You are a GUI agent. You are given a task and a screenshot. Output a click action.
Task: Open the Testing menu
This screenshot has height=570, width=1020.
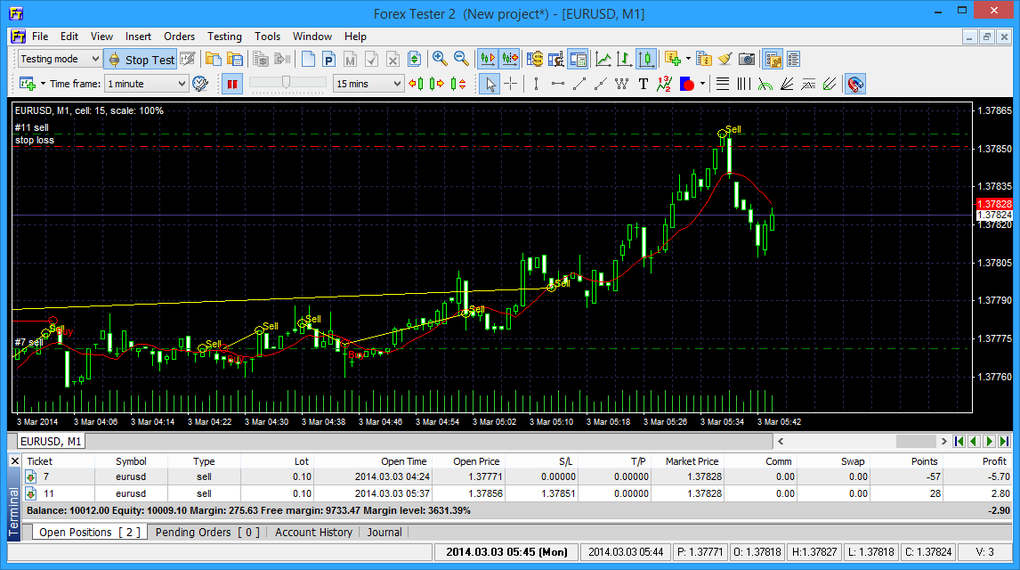pyautogui.click(x=224, y=36)
